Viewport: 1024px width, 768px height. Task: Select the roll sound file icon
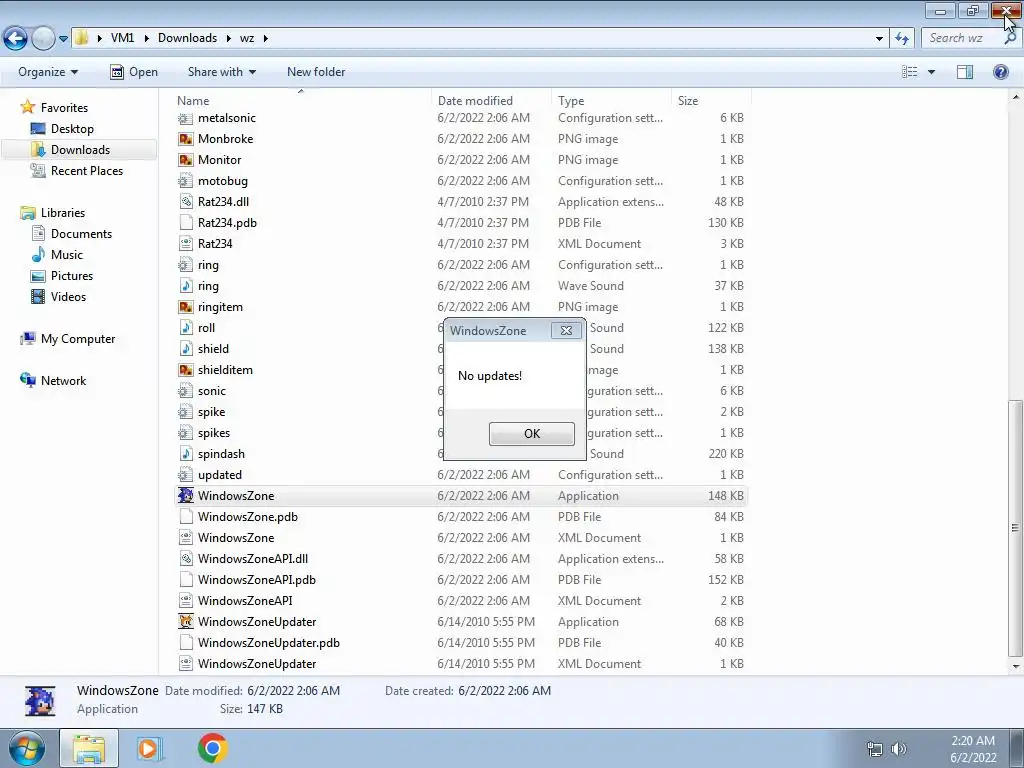click(x=185, y=328)
